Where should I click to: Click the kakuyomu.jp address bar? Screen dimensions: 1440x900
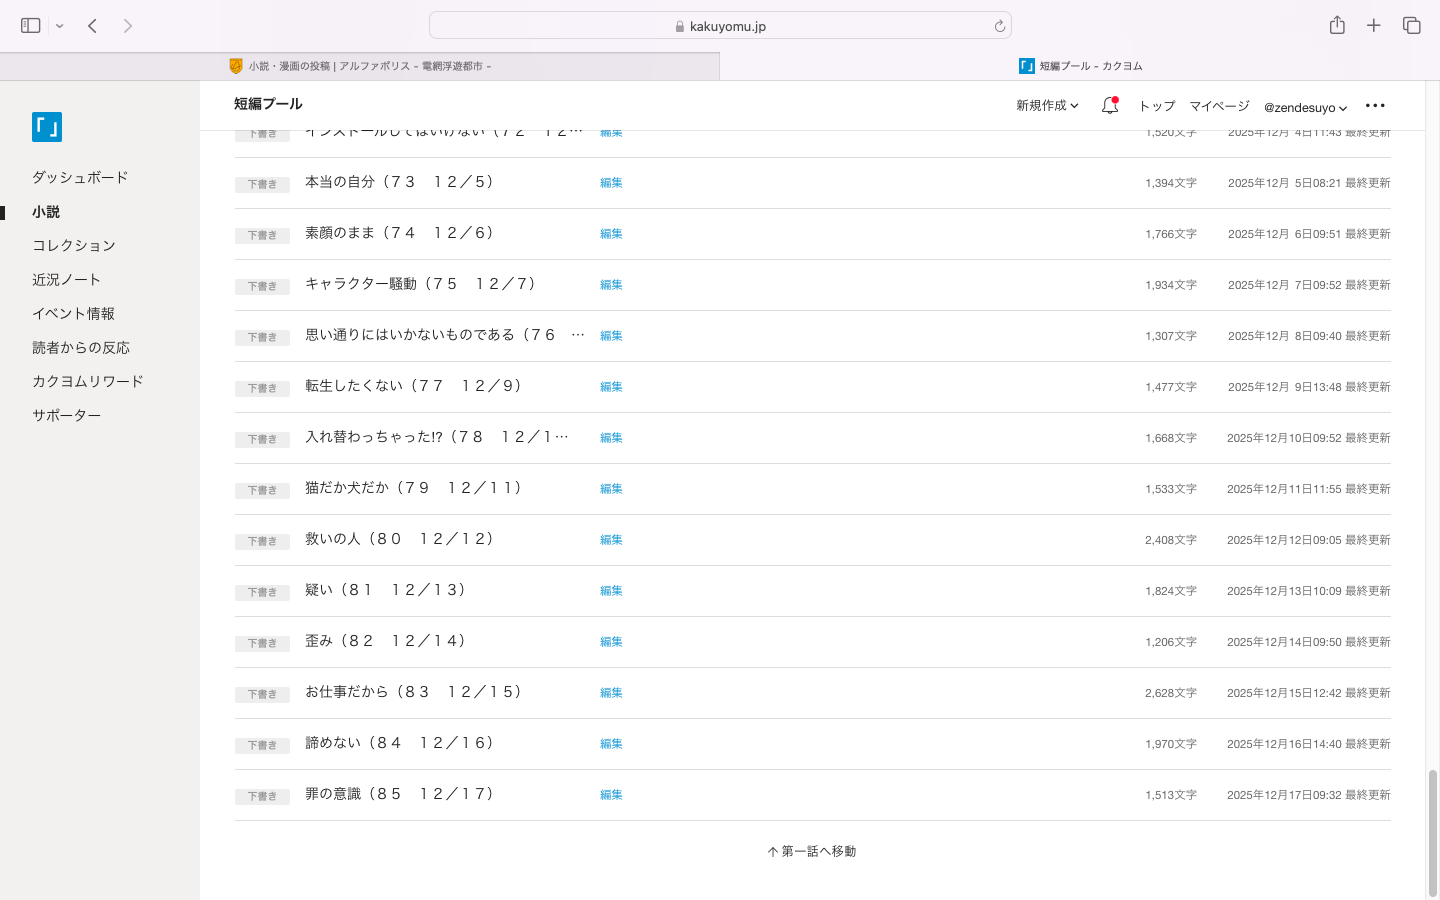[x=720, y=26]
